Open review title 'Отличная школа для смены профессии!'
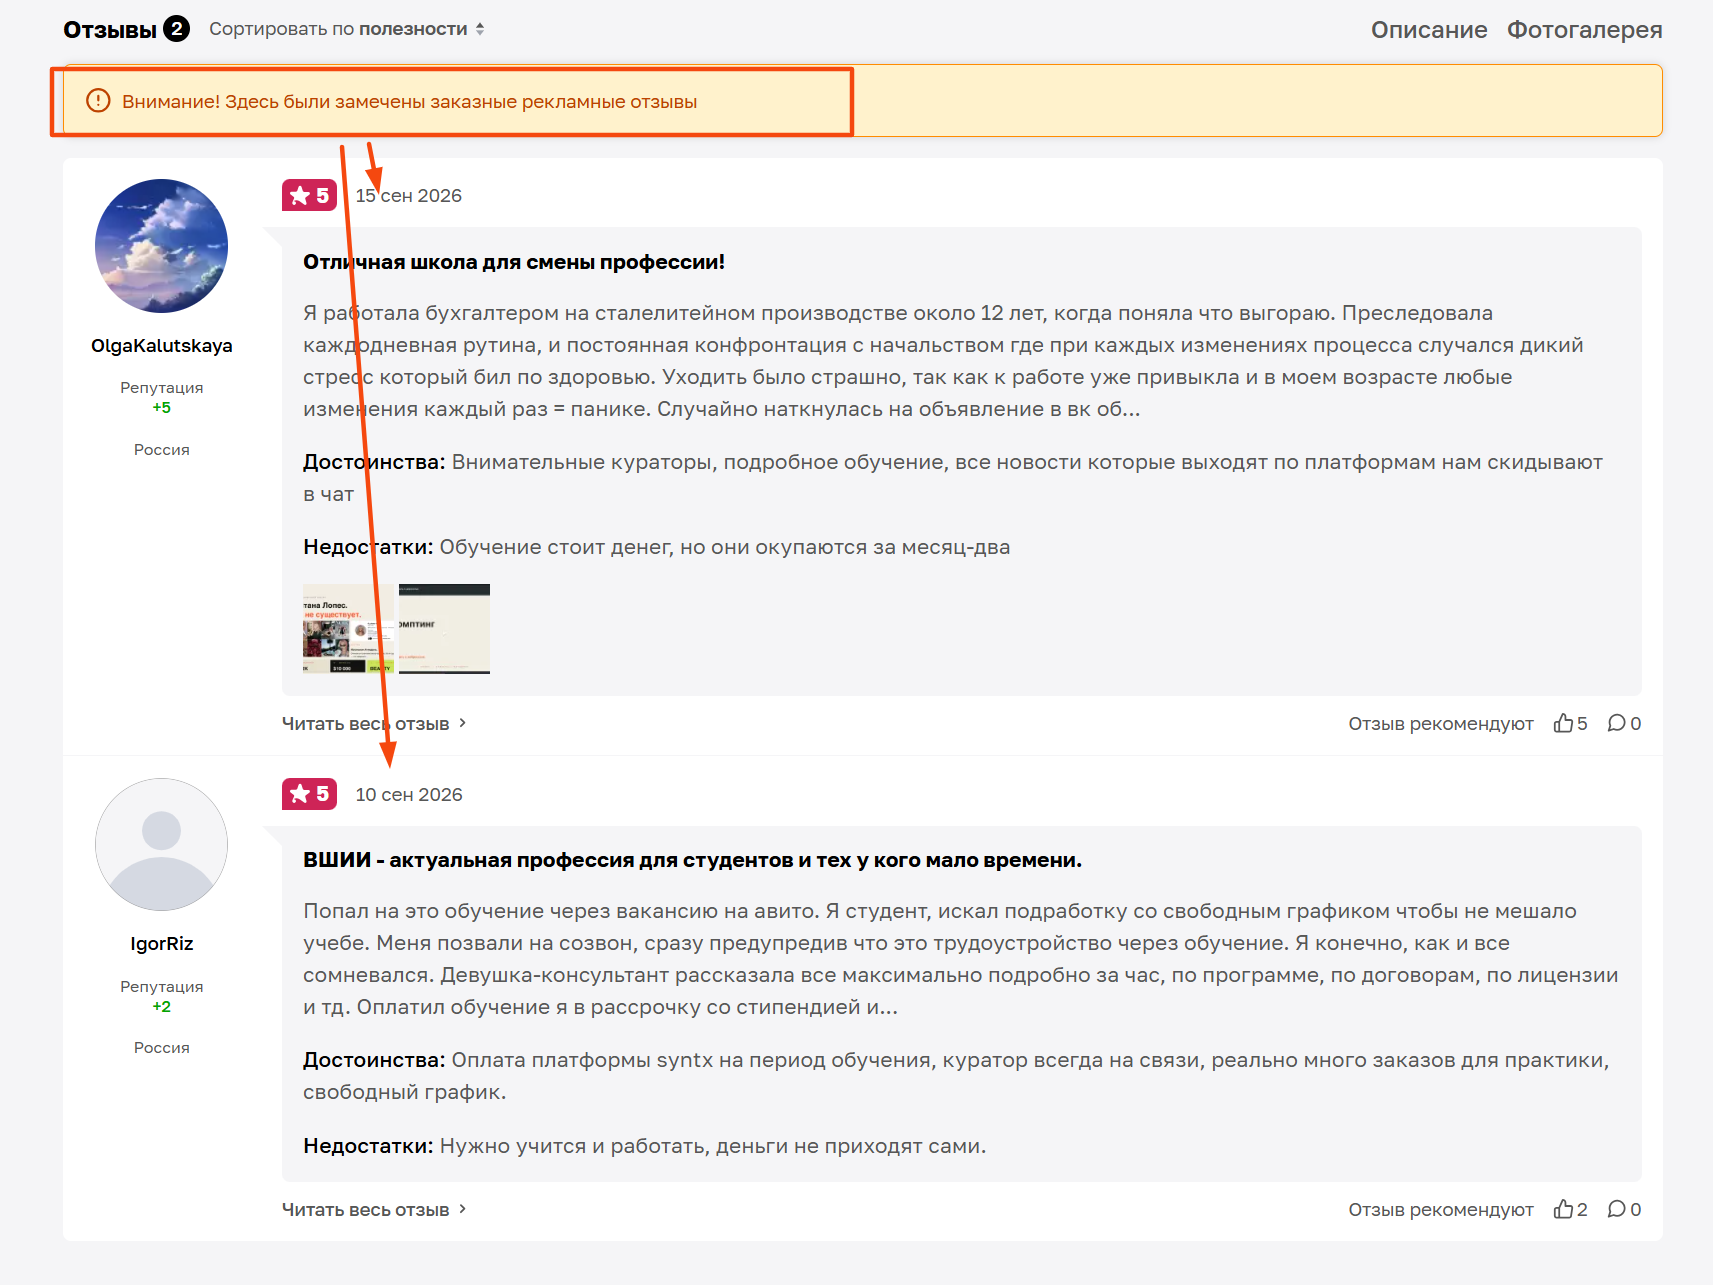Viewport: 1713px width, 1285px height. pyautogui.click(x=514, y=262)
